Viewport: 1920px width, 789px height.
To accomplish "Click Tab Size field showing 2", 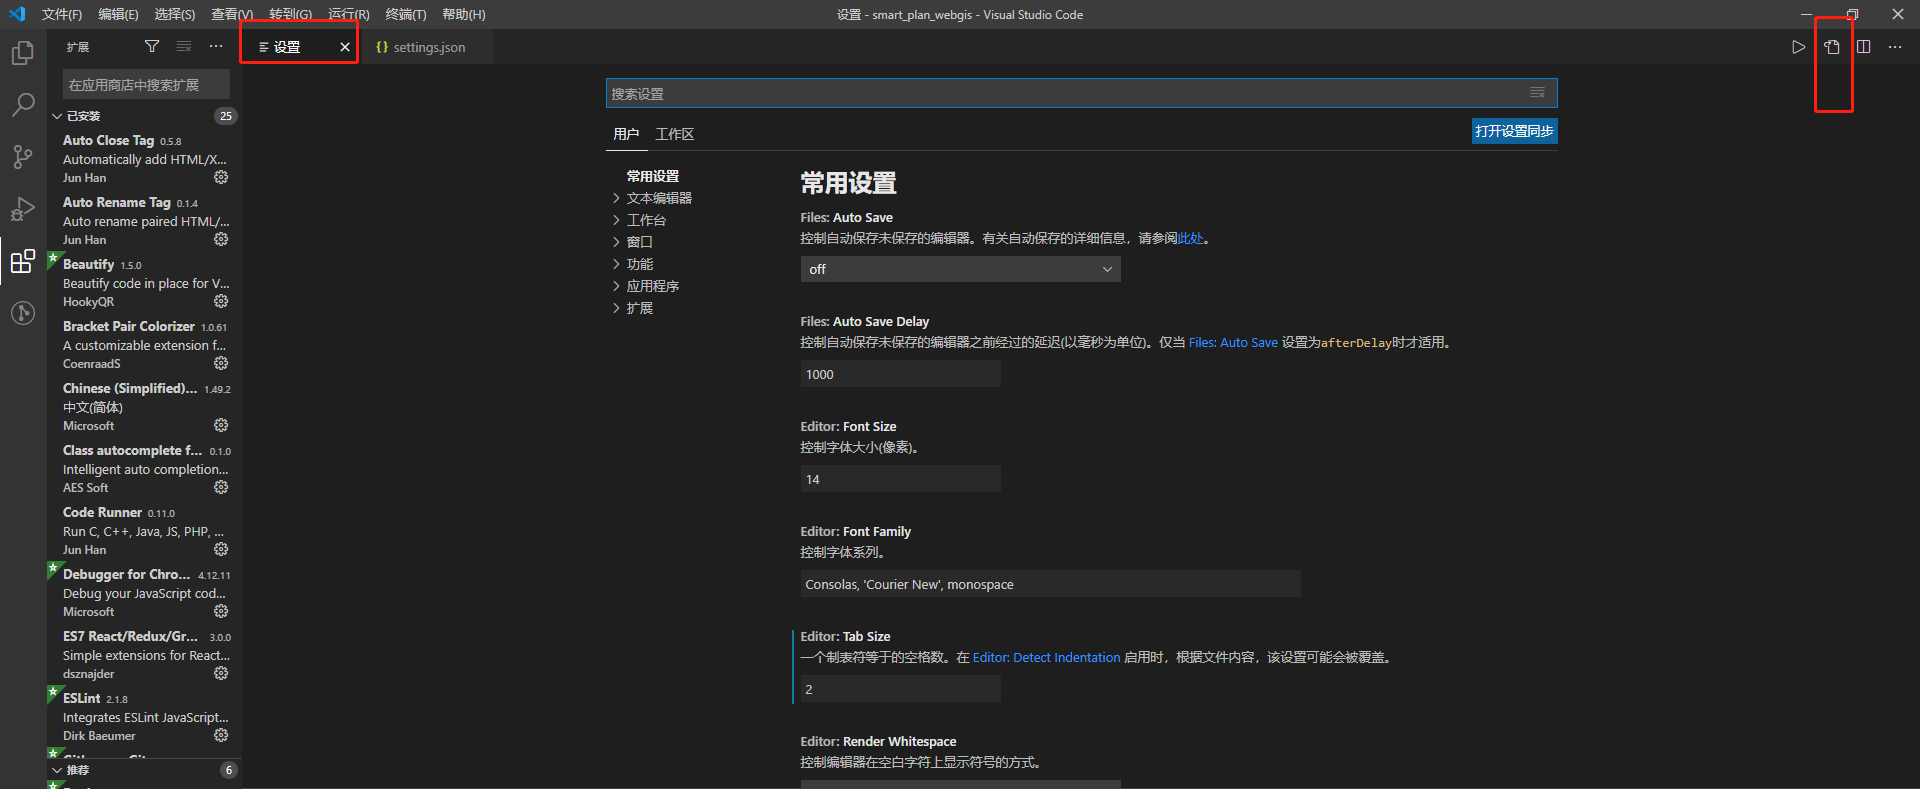I will coord(900,689).
